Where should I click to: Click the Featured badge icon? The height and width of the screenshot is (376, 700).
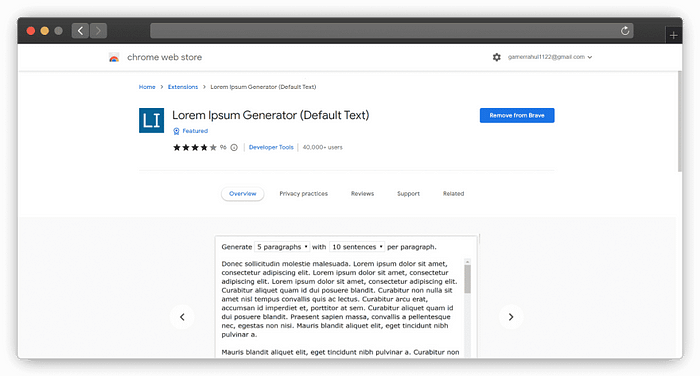[x=176, y=131]
